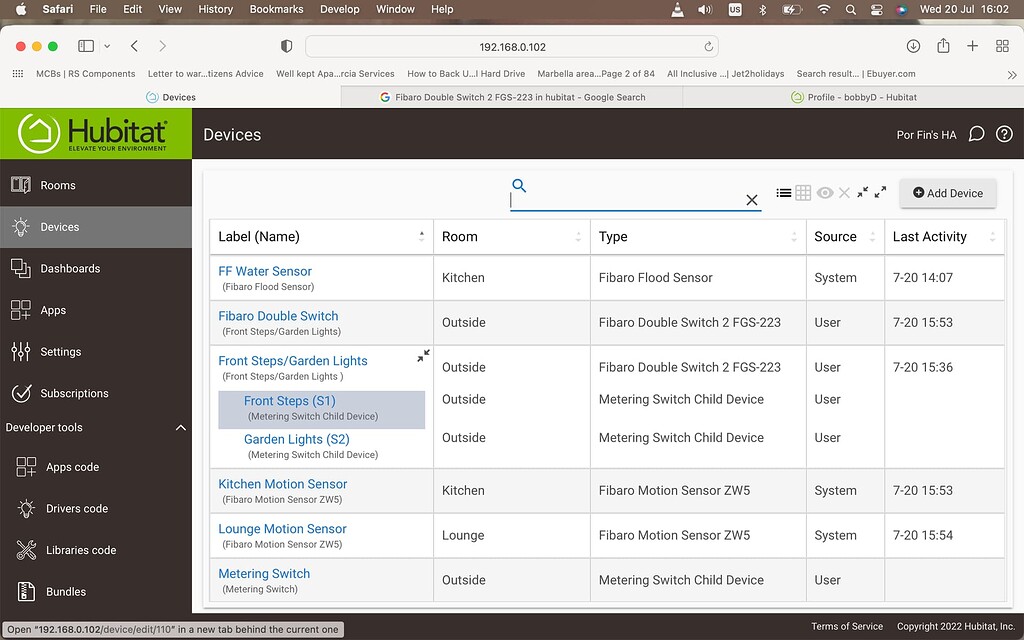
Task: Open Drivers code developer tool
Action: (77, 508)
